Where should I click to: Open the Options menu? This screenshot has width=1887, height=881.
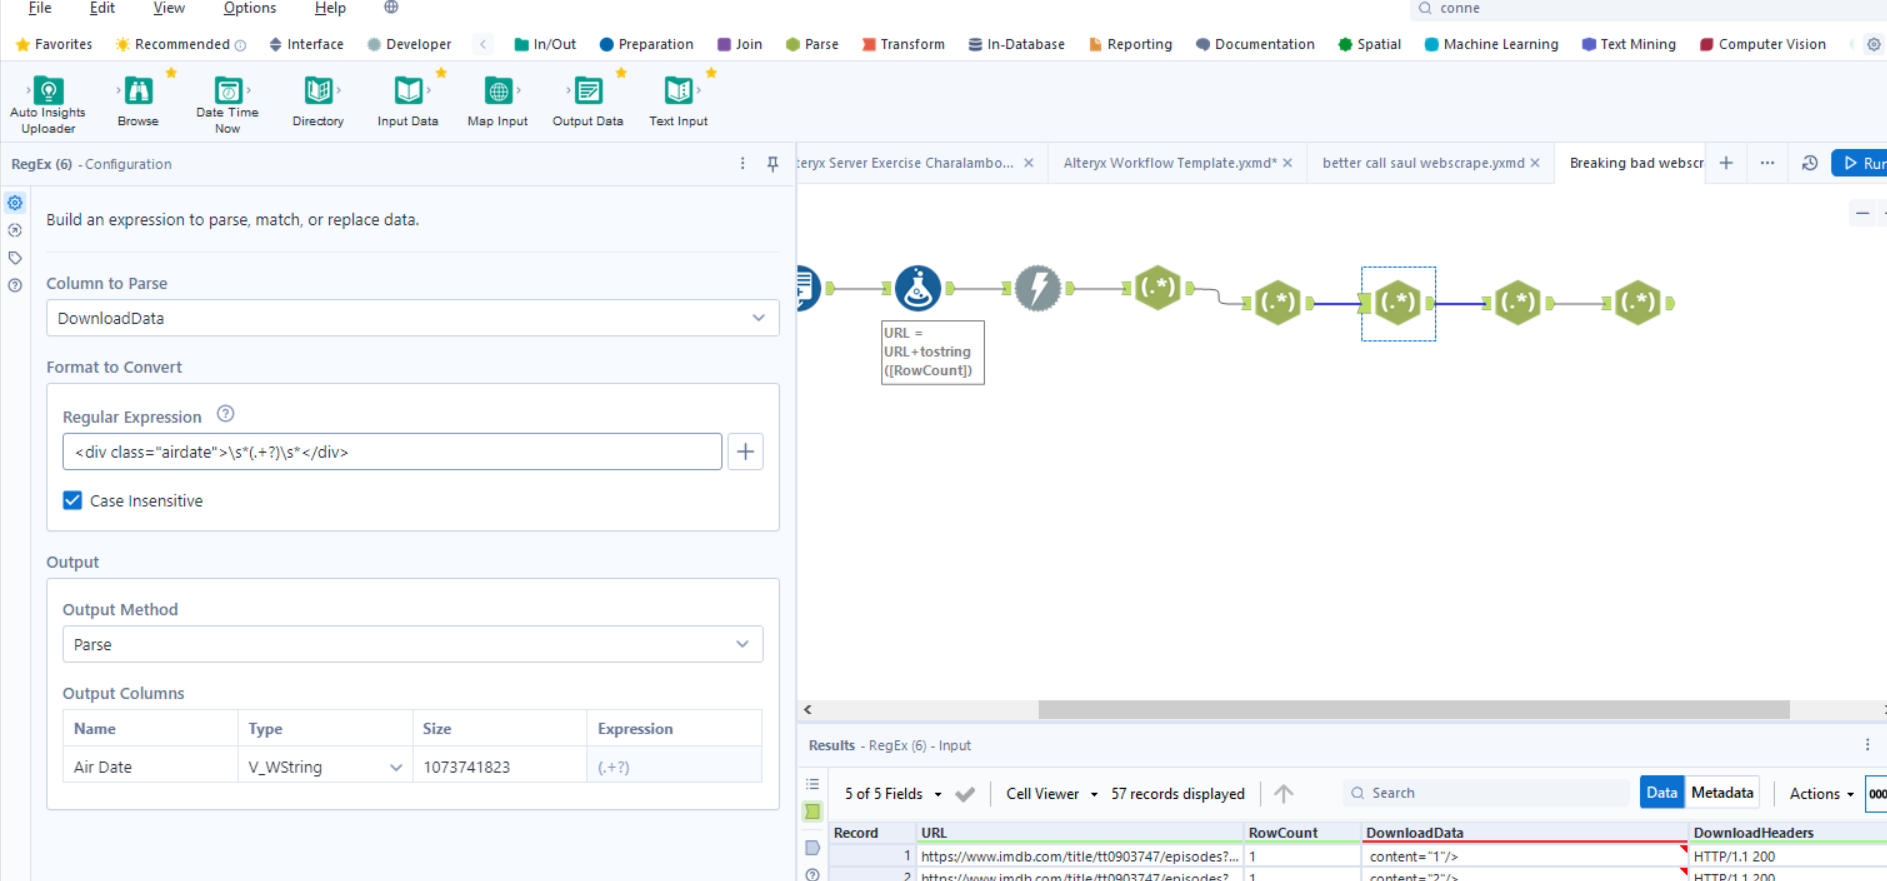pos(250,8)
